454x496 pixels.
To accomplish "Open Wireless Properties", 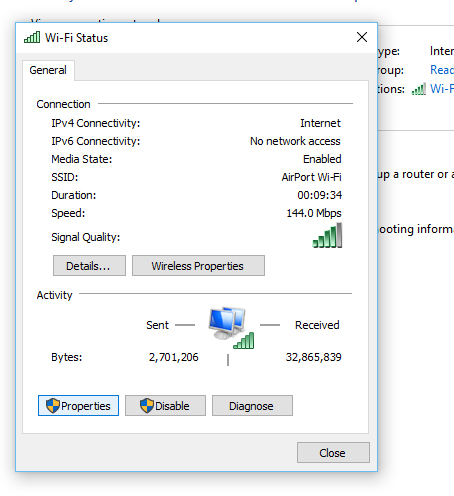I will tap(198, 266).
